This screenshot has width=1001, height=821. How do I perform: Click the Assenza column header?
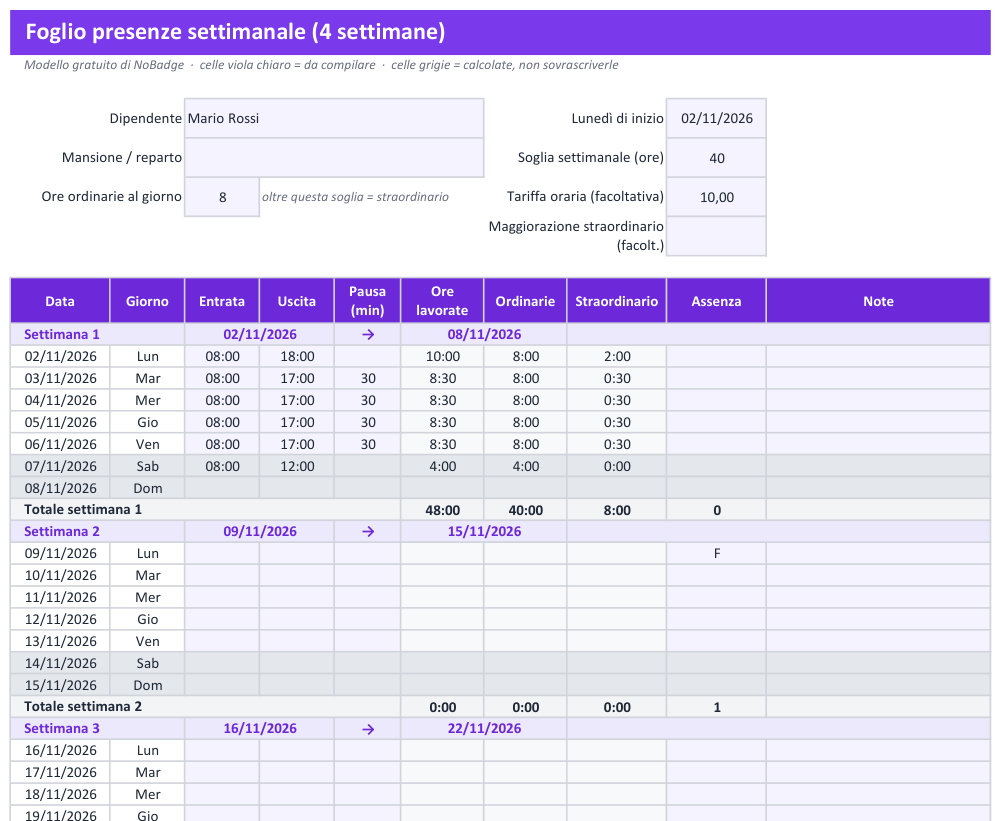coord(716,301)
